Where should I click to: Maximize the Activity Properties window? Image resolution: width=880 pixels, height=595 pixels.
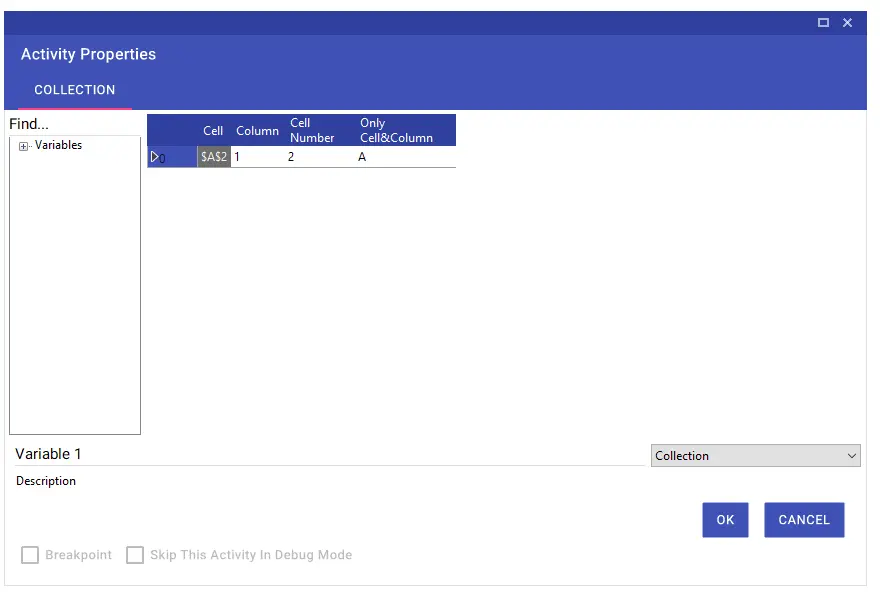coord(823,22)
